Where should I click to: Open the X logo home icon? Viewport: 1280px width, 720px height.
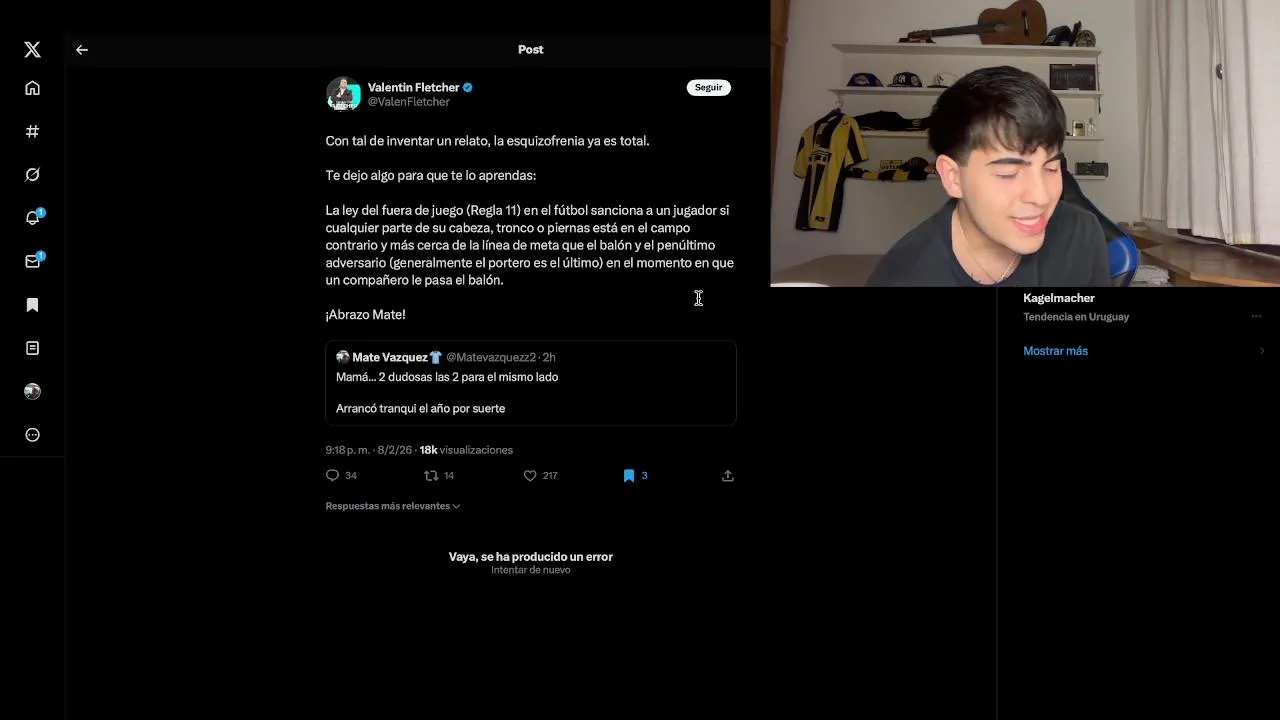coord(32,49)
